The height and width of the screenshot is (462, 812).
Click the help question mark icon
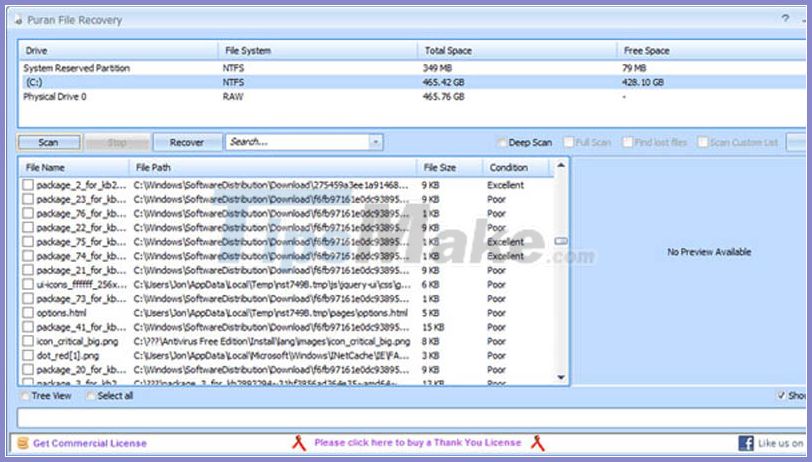coord(786,19)
